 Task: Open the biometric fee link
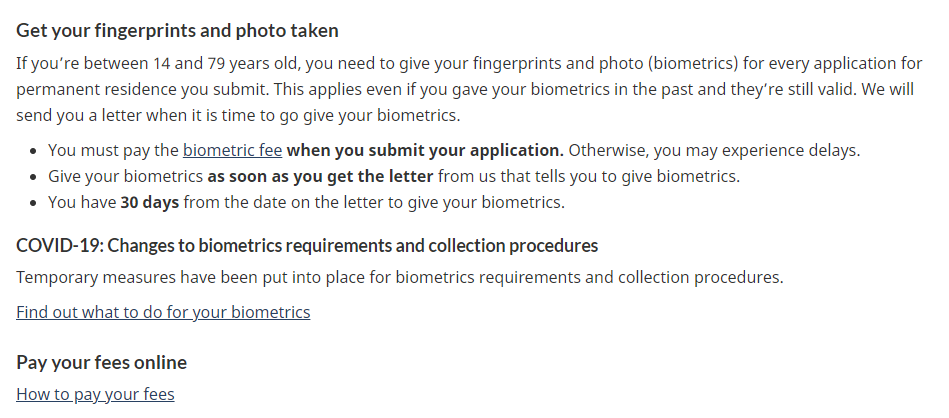click(232, 151)
